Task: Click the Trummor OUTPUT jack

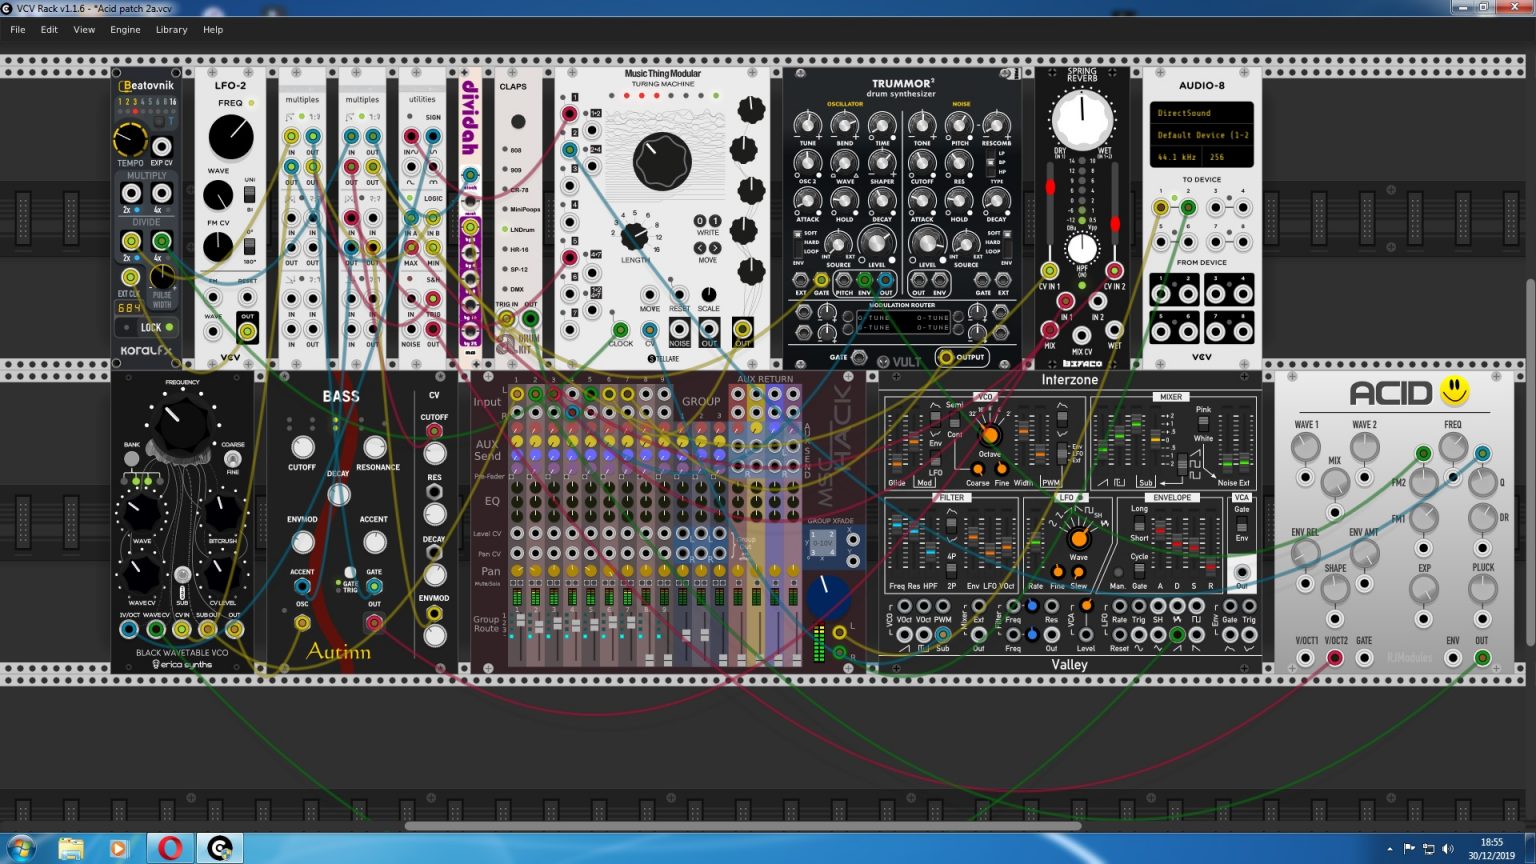Action: (945, 356)
